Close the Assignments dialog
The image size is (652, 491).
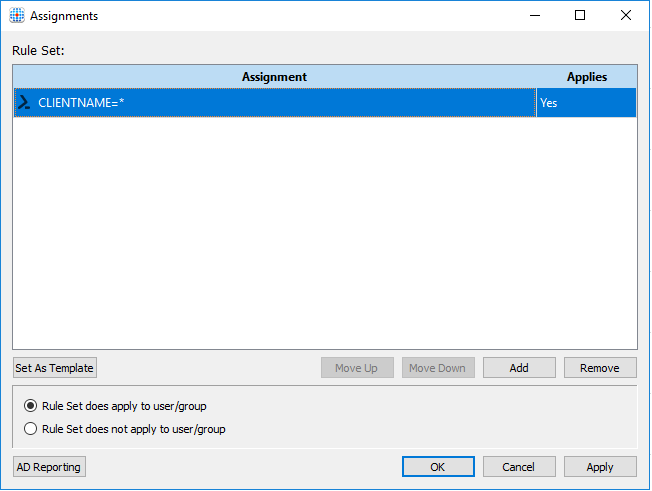626,16
